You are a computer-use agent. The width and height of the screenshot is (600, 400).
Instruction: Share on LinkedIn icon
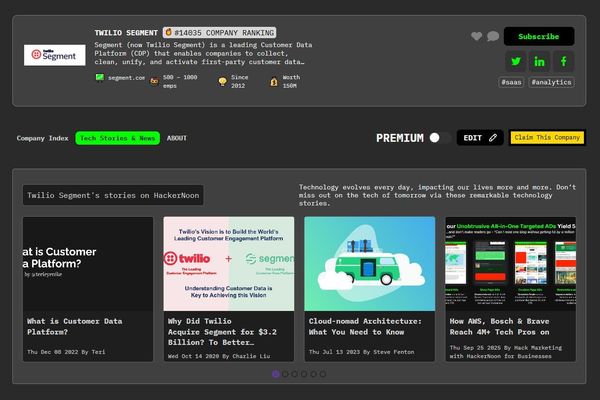click(539, 61)
